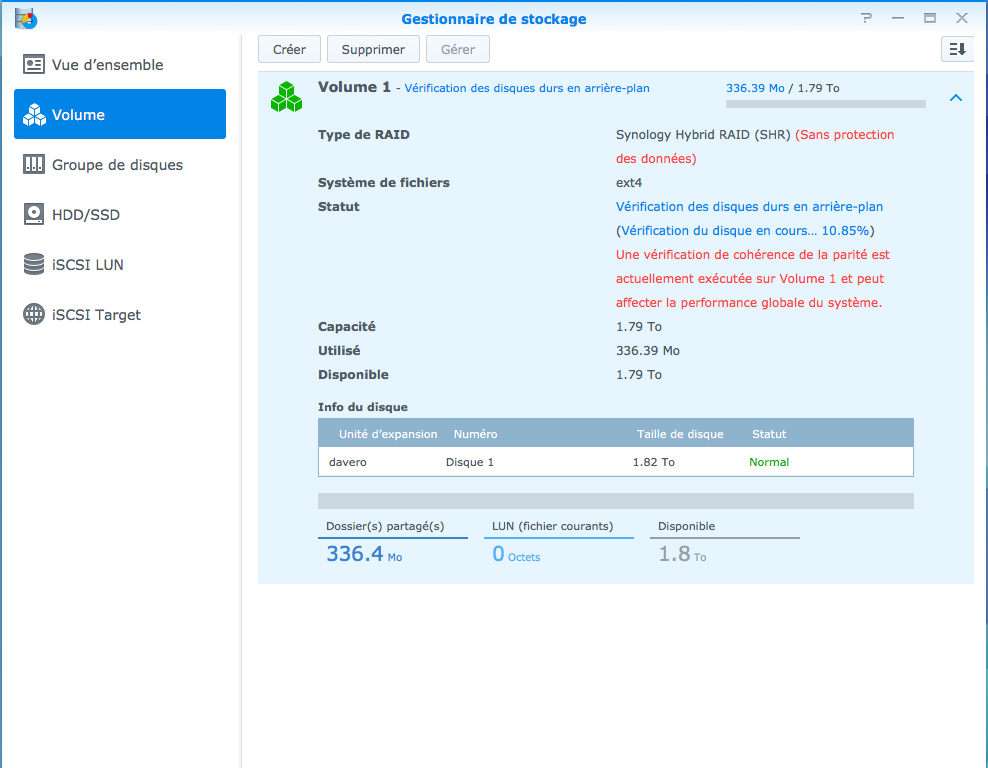Open help with the question mark icon
988x768 pixels.
coord(866,18)
